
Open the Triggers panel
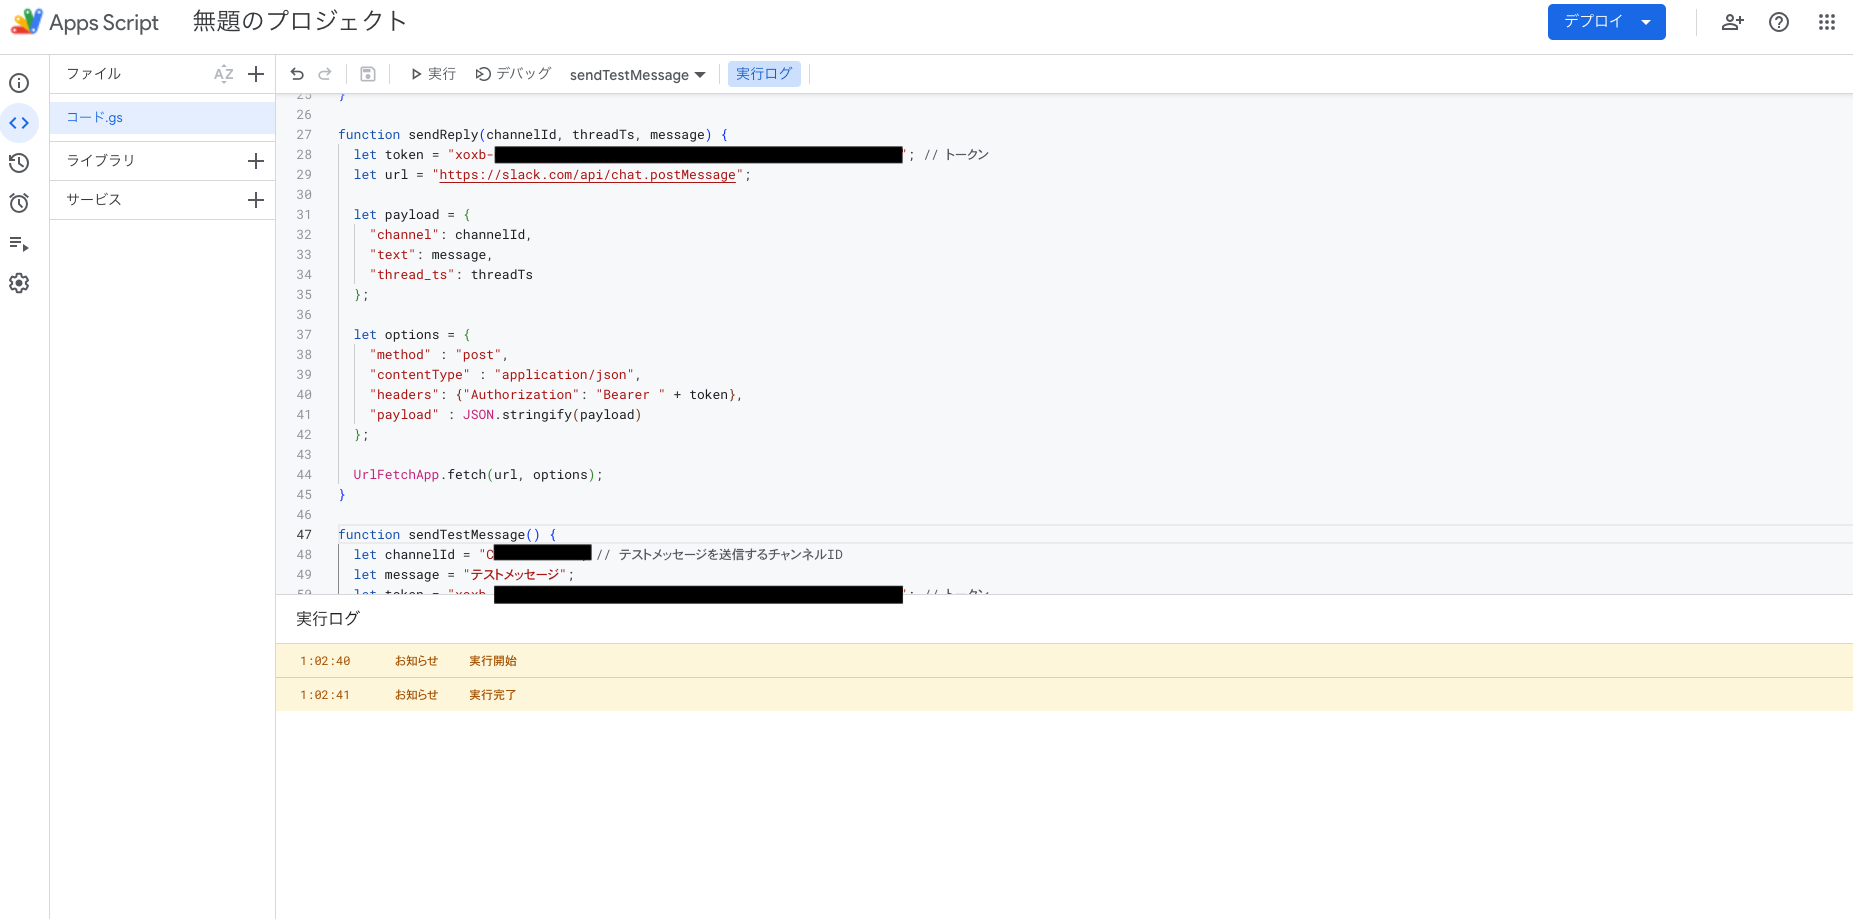point(19,203)
